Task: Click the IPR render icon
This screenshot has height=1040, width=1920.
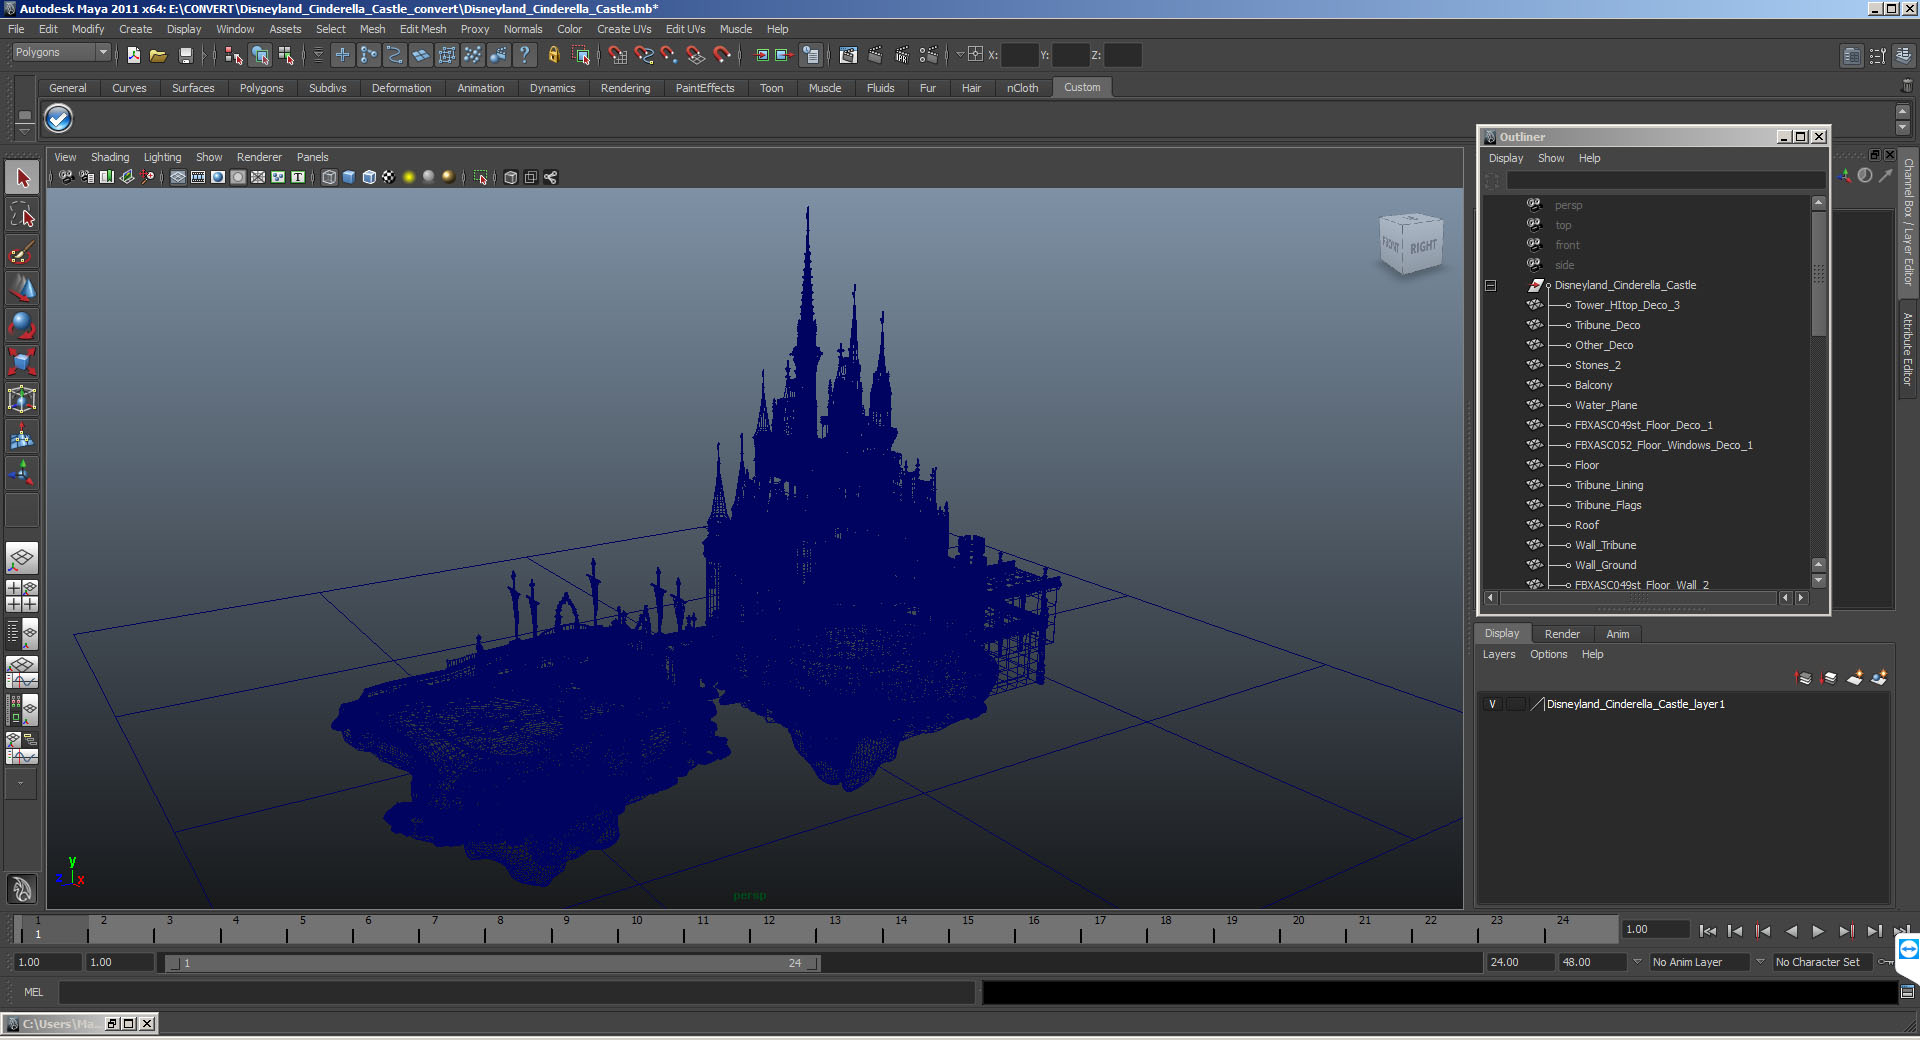Action: pyautogui.click(x=902, y=55)
